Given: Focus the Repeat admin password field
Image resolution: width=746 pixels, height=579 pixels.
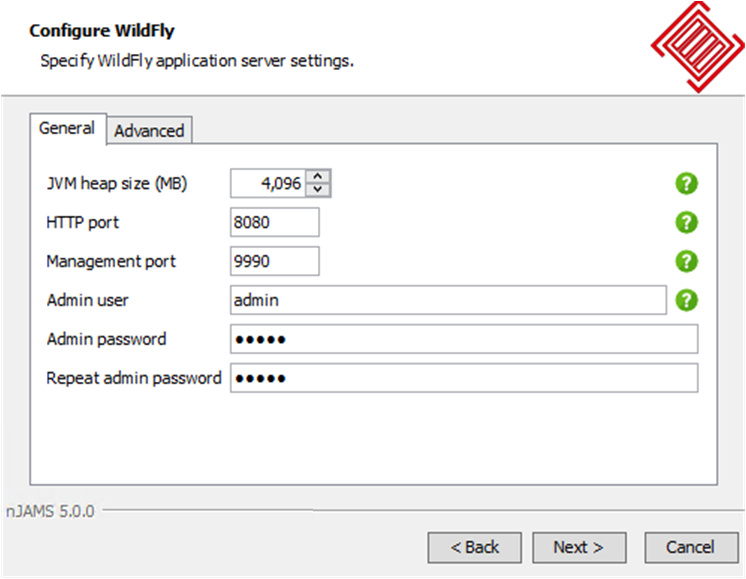Looking at the screenshot, I should [x=464, y=378].
